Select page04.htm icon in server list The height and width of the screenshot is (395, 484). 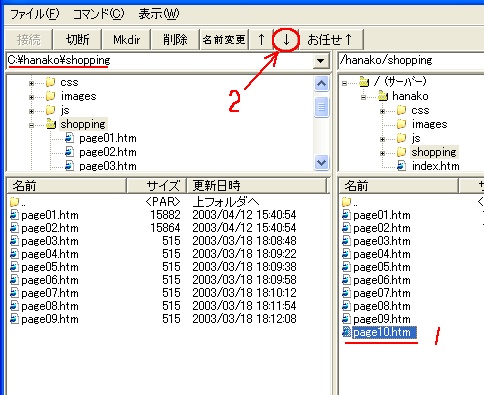point(346,254)
